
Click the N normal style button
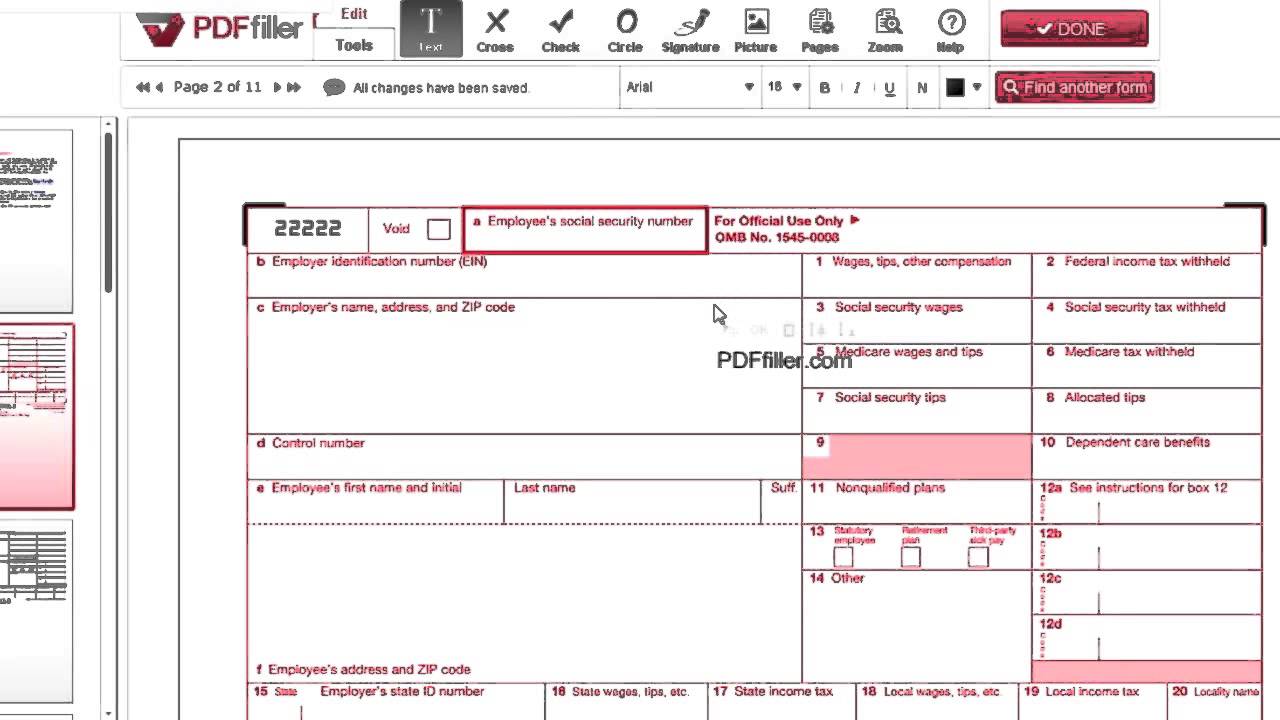click(922, 88)
